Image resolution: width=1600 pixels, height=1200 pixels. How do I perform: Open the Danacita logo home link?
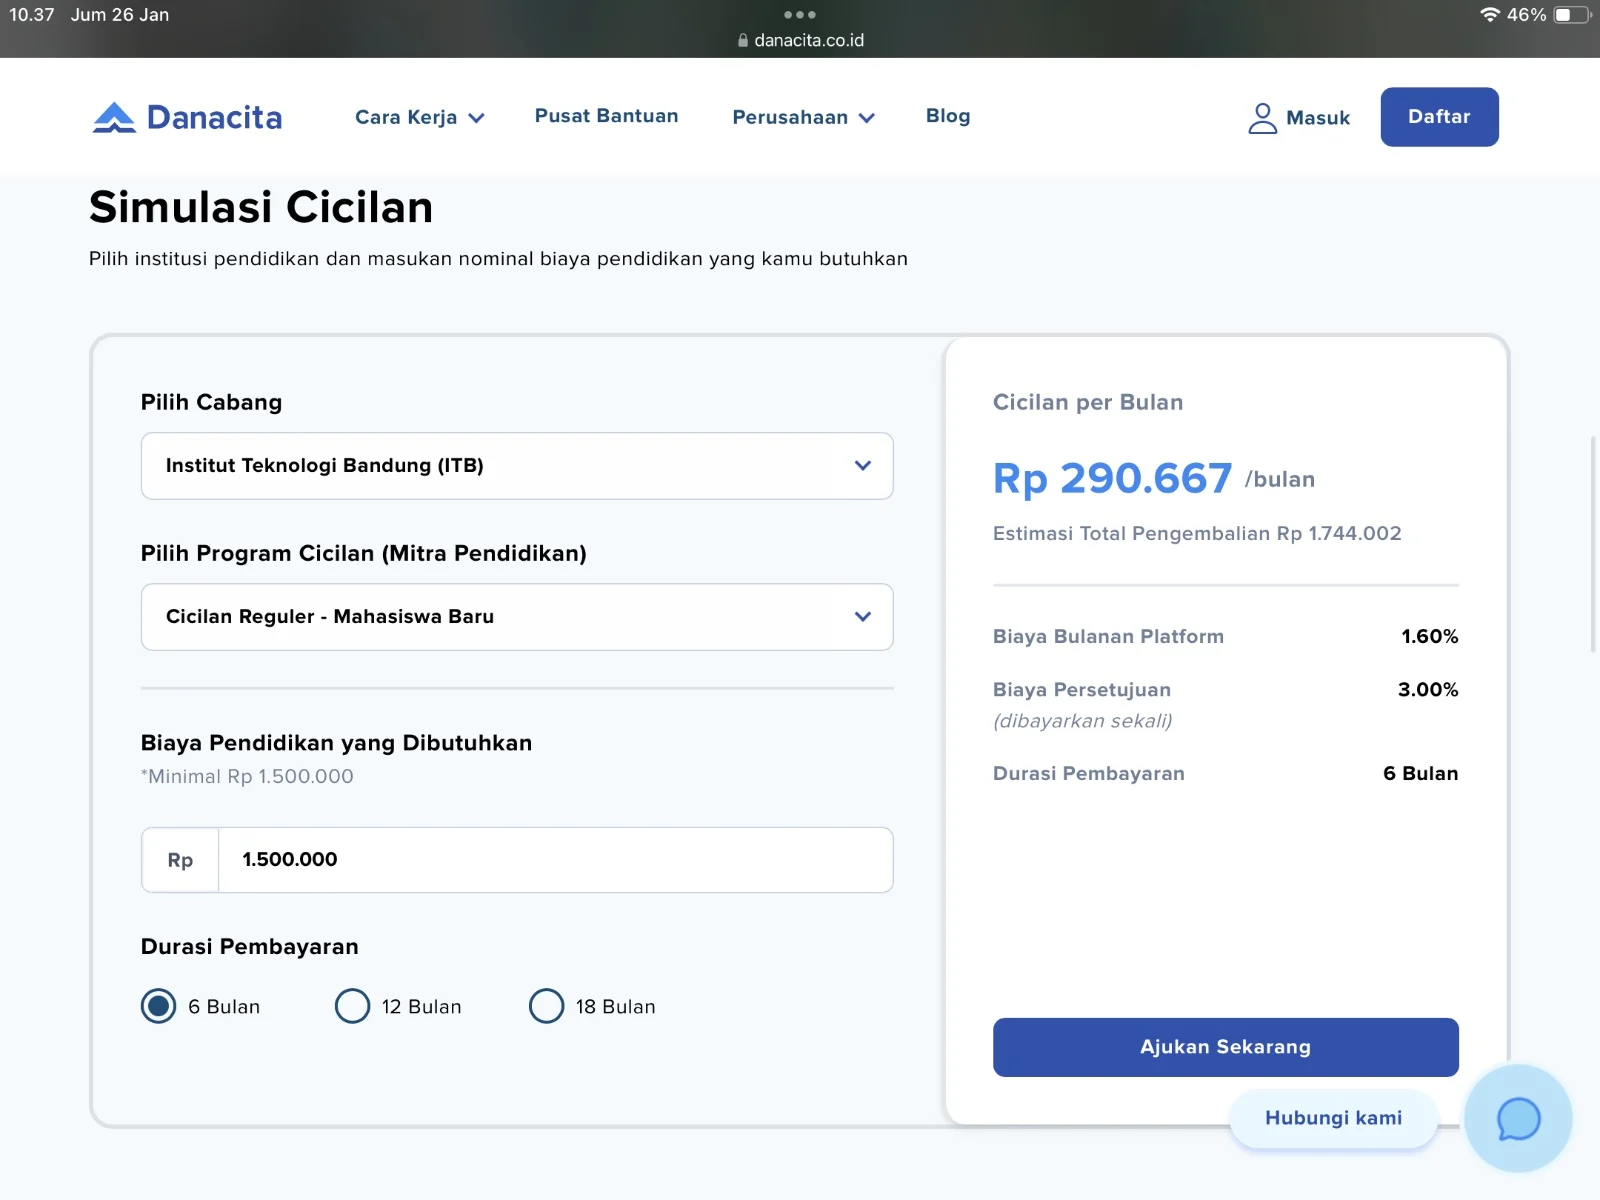(x=187, y=117)
